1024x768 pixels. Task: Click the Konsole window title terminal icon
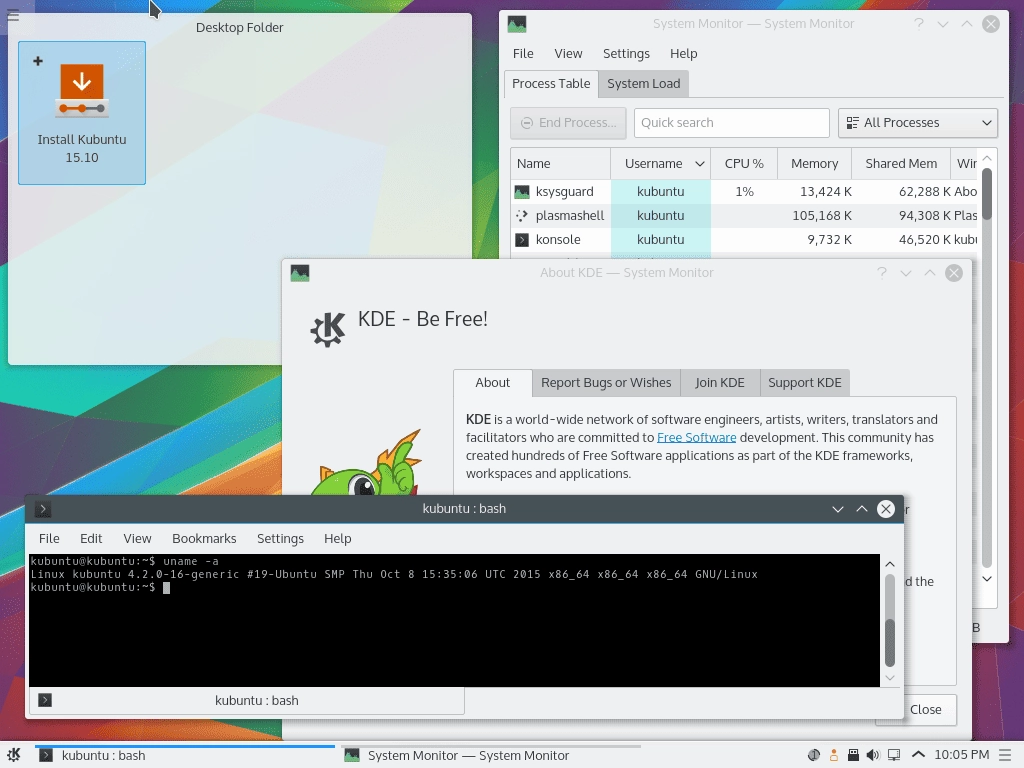(43, 509)
